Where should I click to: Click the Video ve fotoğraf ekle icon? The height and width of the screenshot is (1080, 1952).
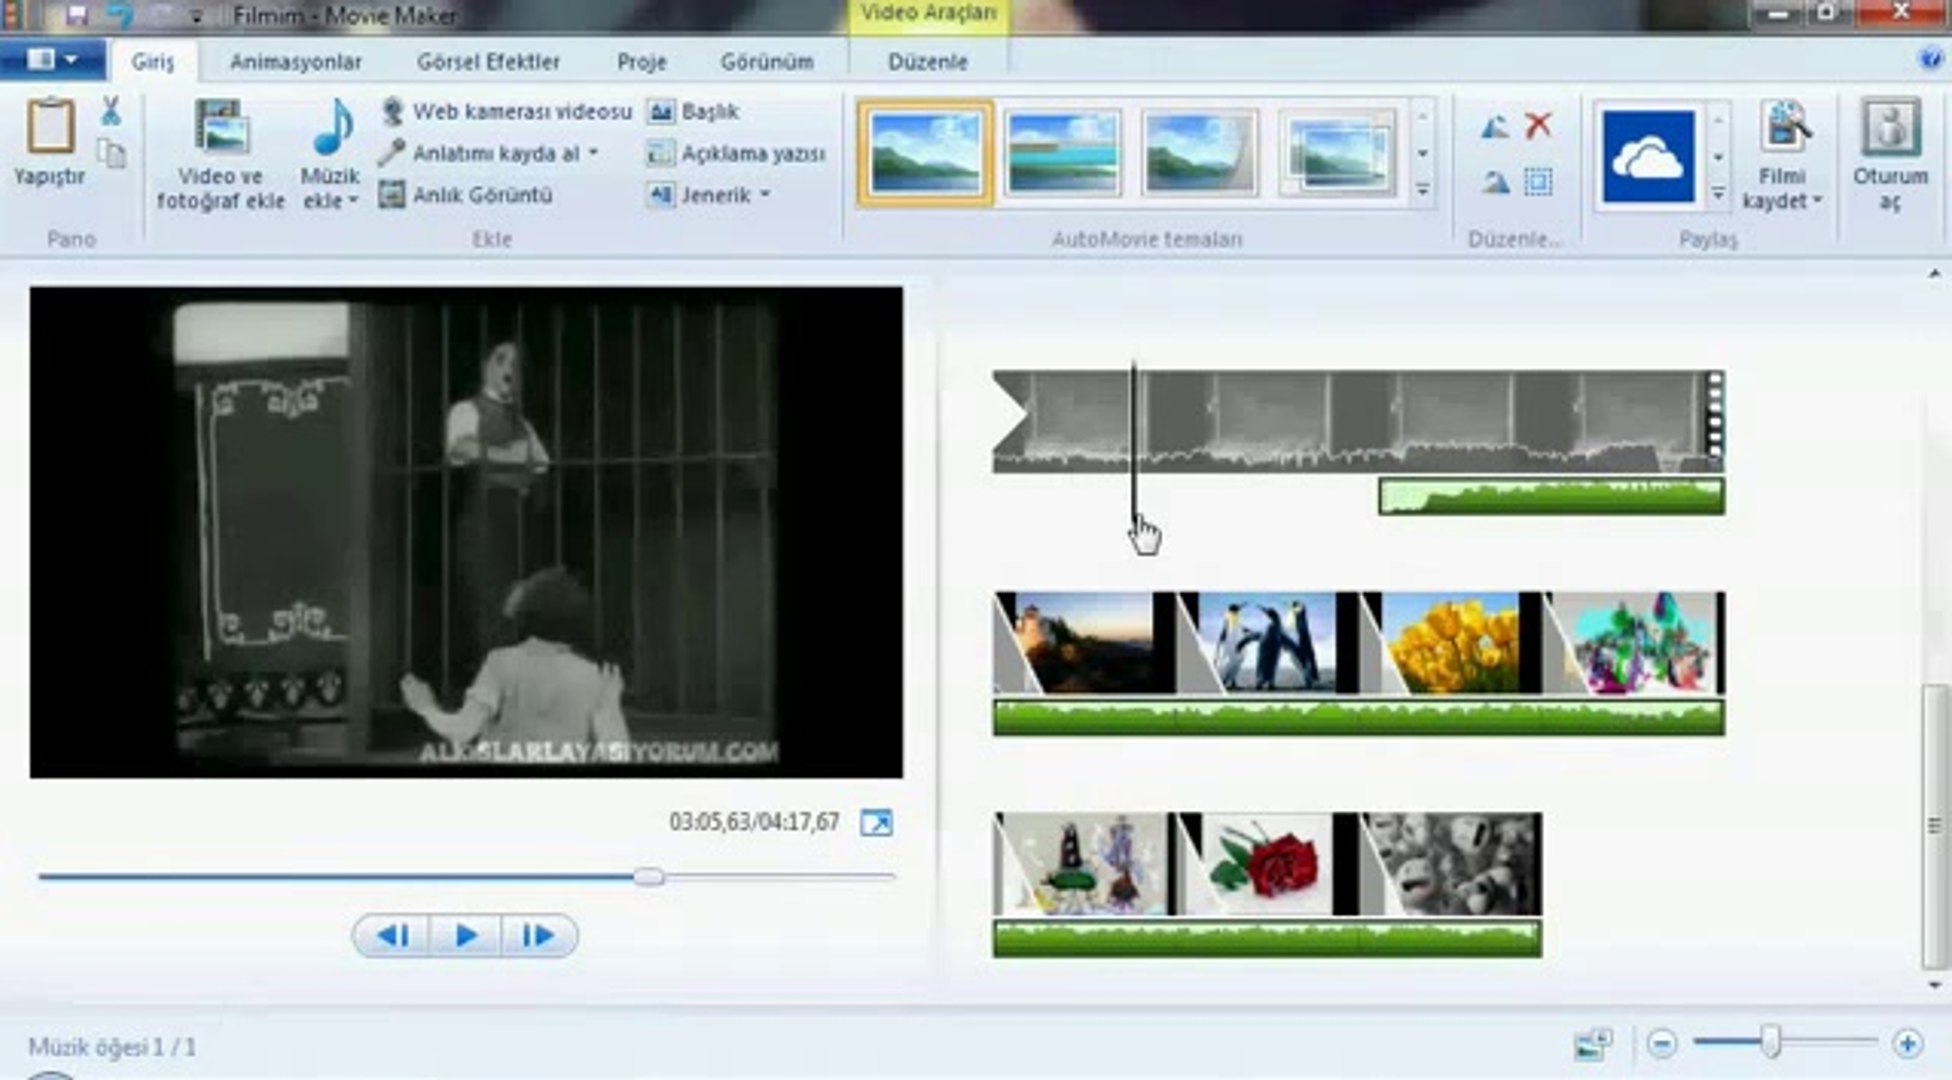[x=220, y=128]
